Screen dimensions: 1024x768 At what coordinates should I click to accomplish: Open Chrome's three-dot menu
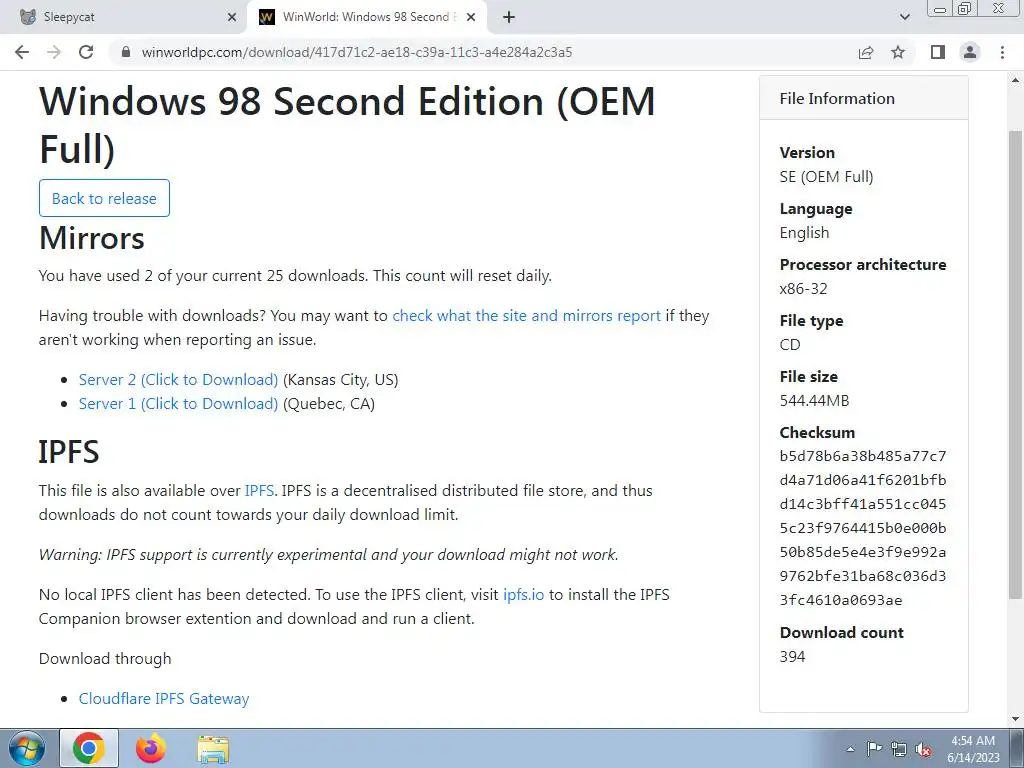pyautogui.click(x=1002, y=52)
